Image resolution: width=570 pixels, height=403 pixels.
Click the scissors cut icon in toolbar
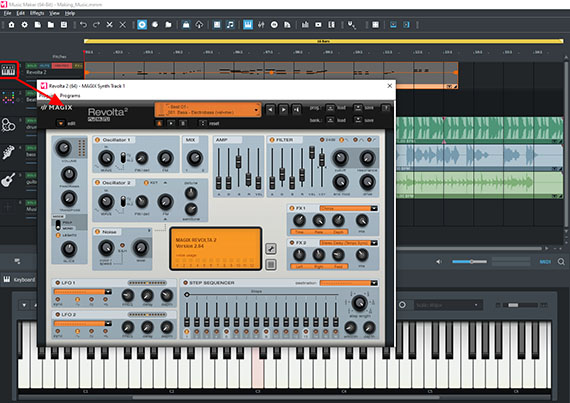click(x=109, y=25)
